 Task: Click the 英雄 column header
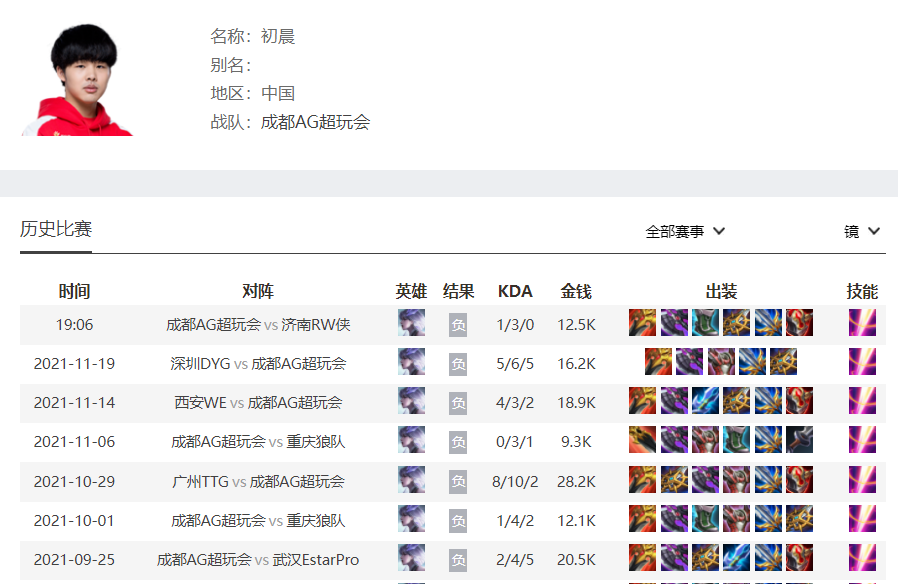click(x=411, y=291)
